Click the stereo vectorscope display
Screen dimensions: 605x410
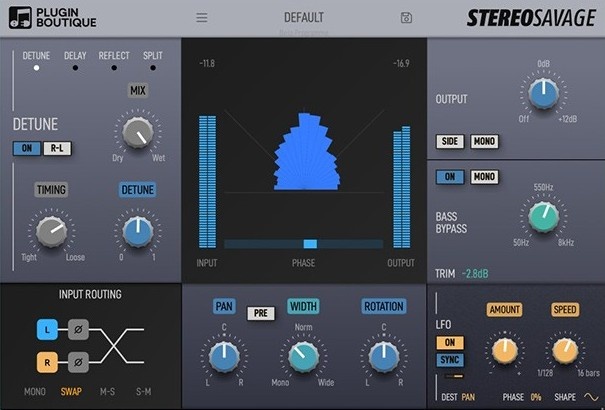click(304, 152)
